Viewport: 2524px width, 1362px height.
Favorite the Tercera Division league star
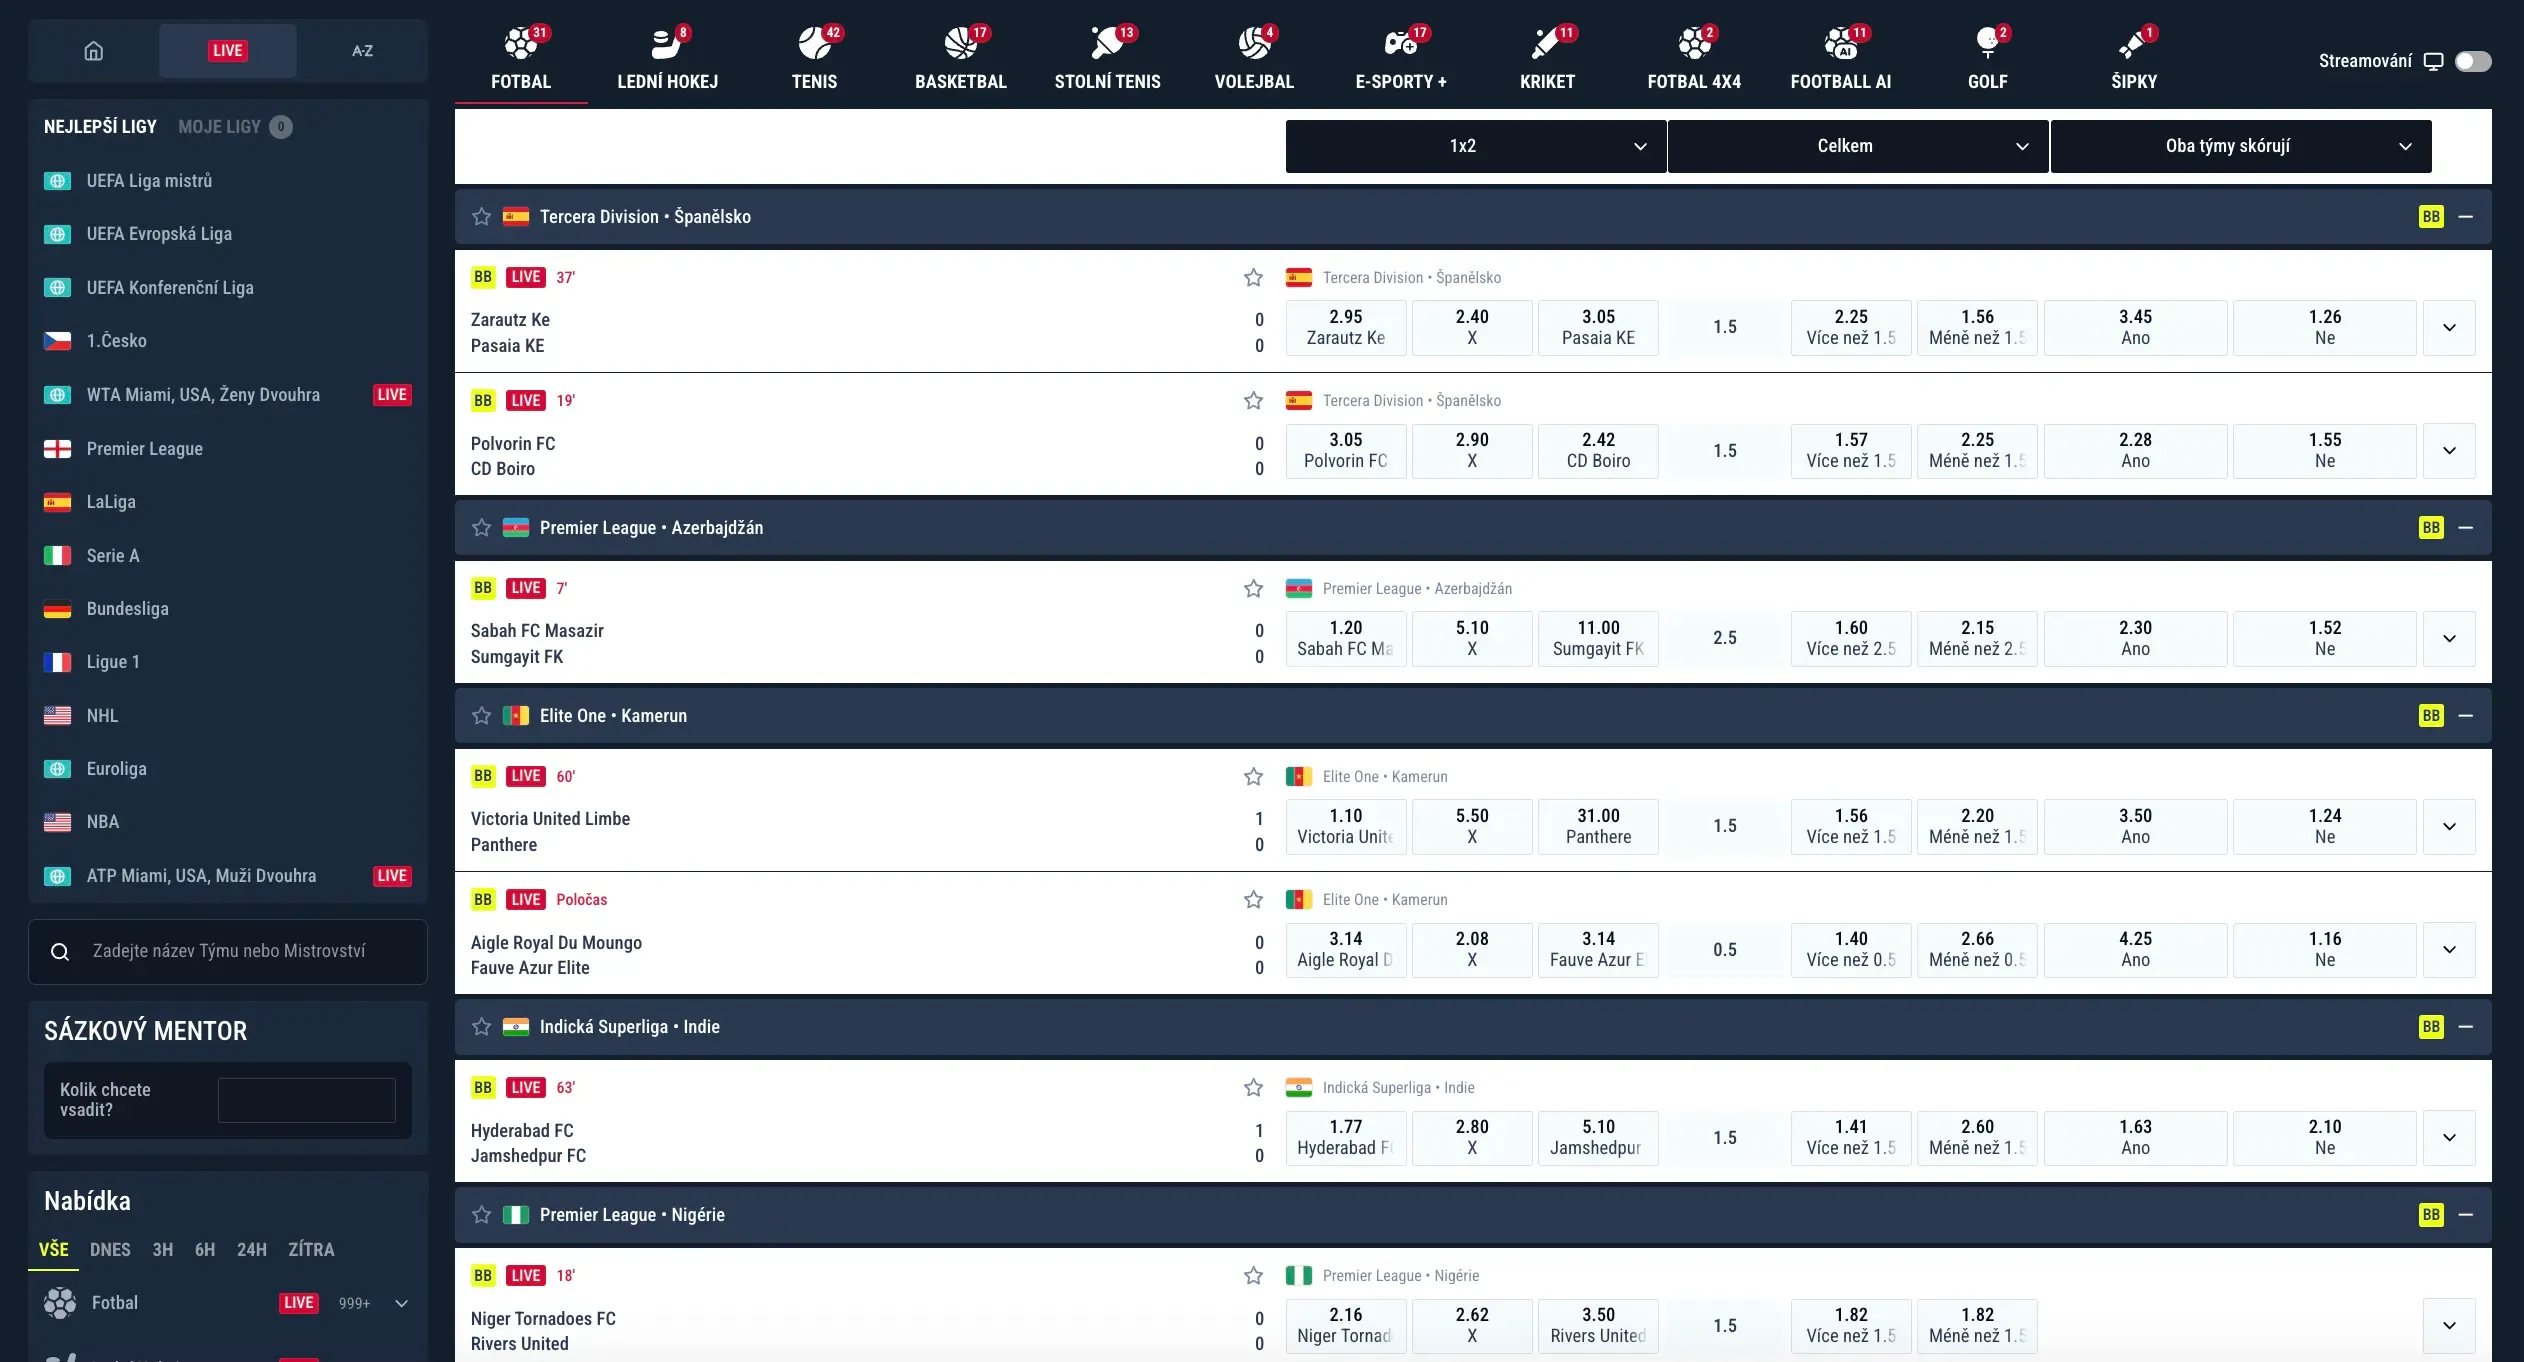point(481,217)
